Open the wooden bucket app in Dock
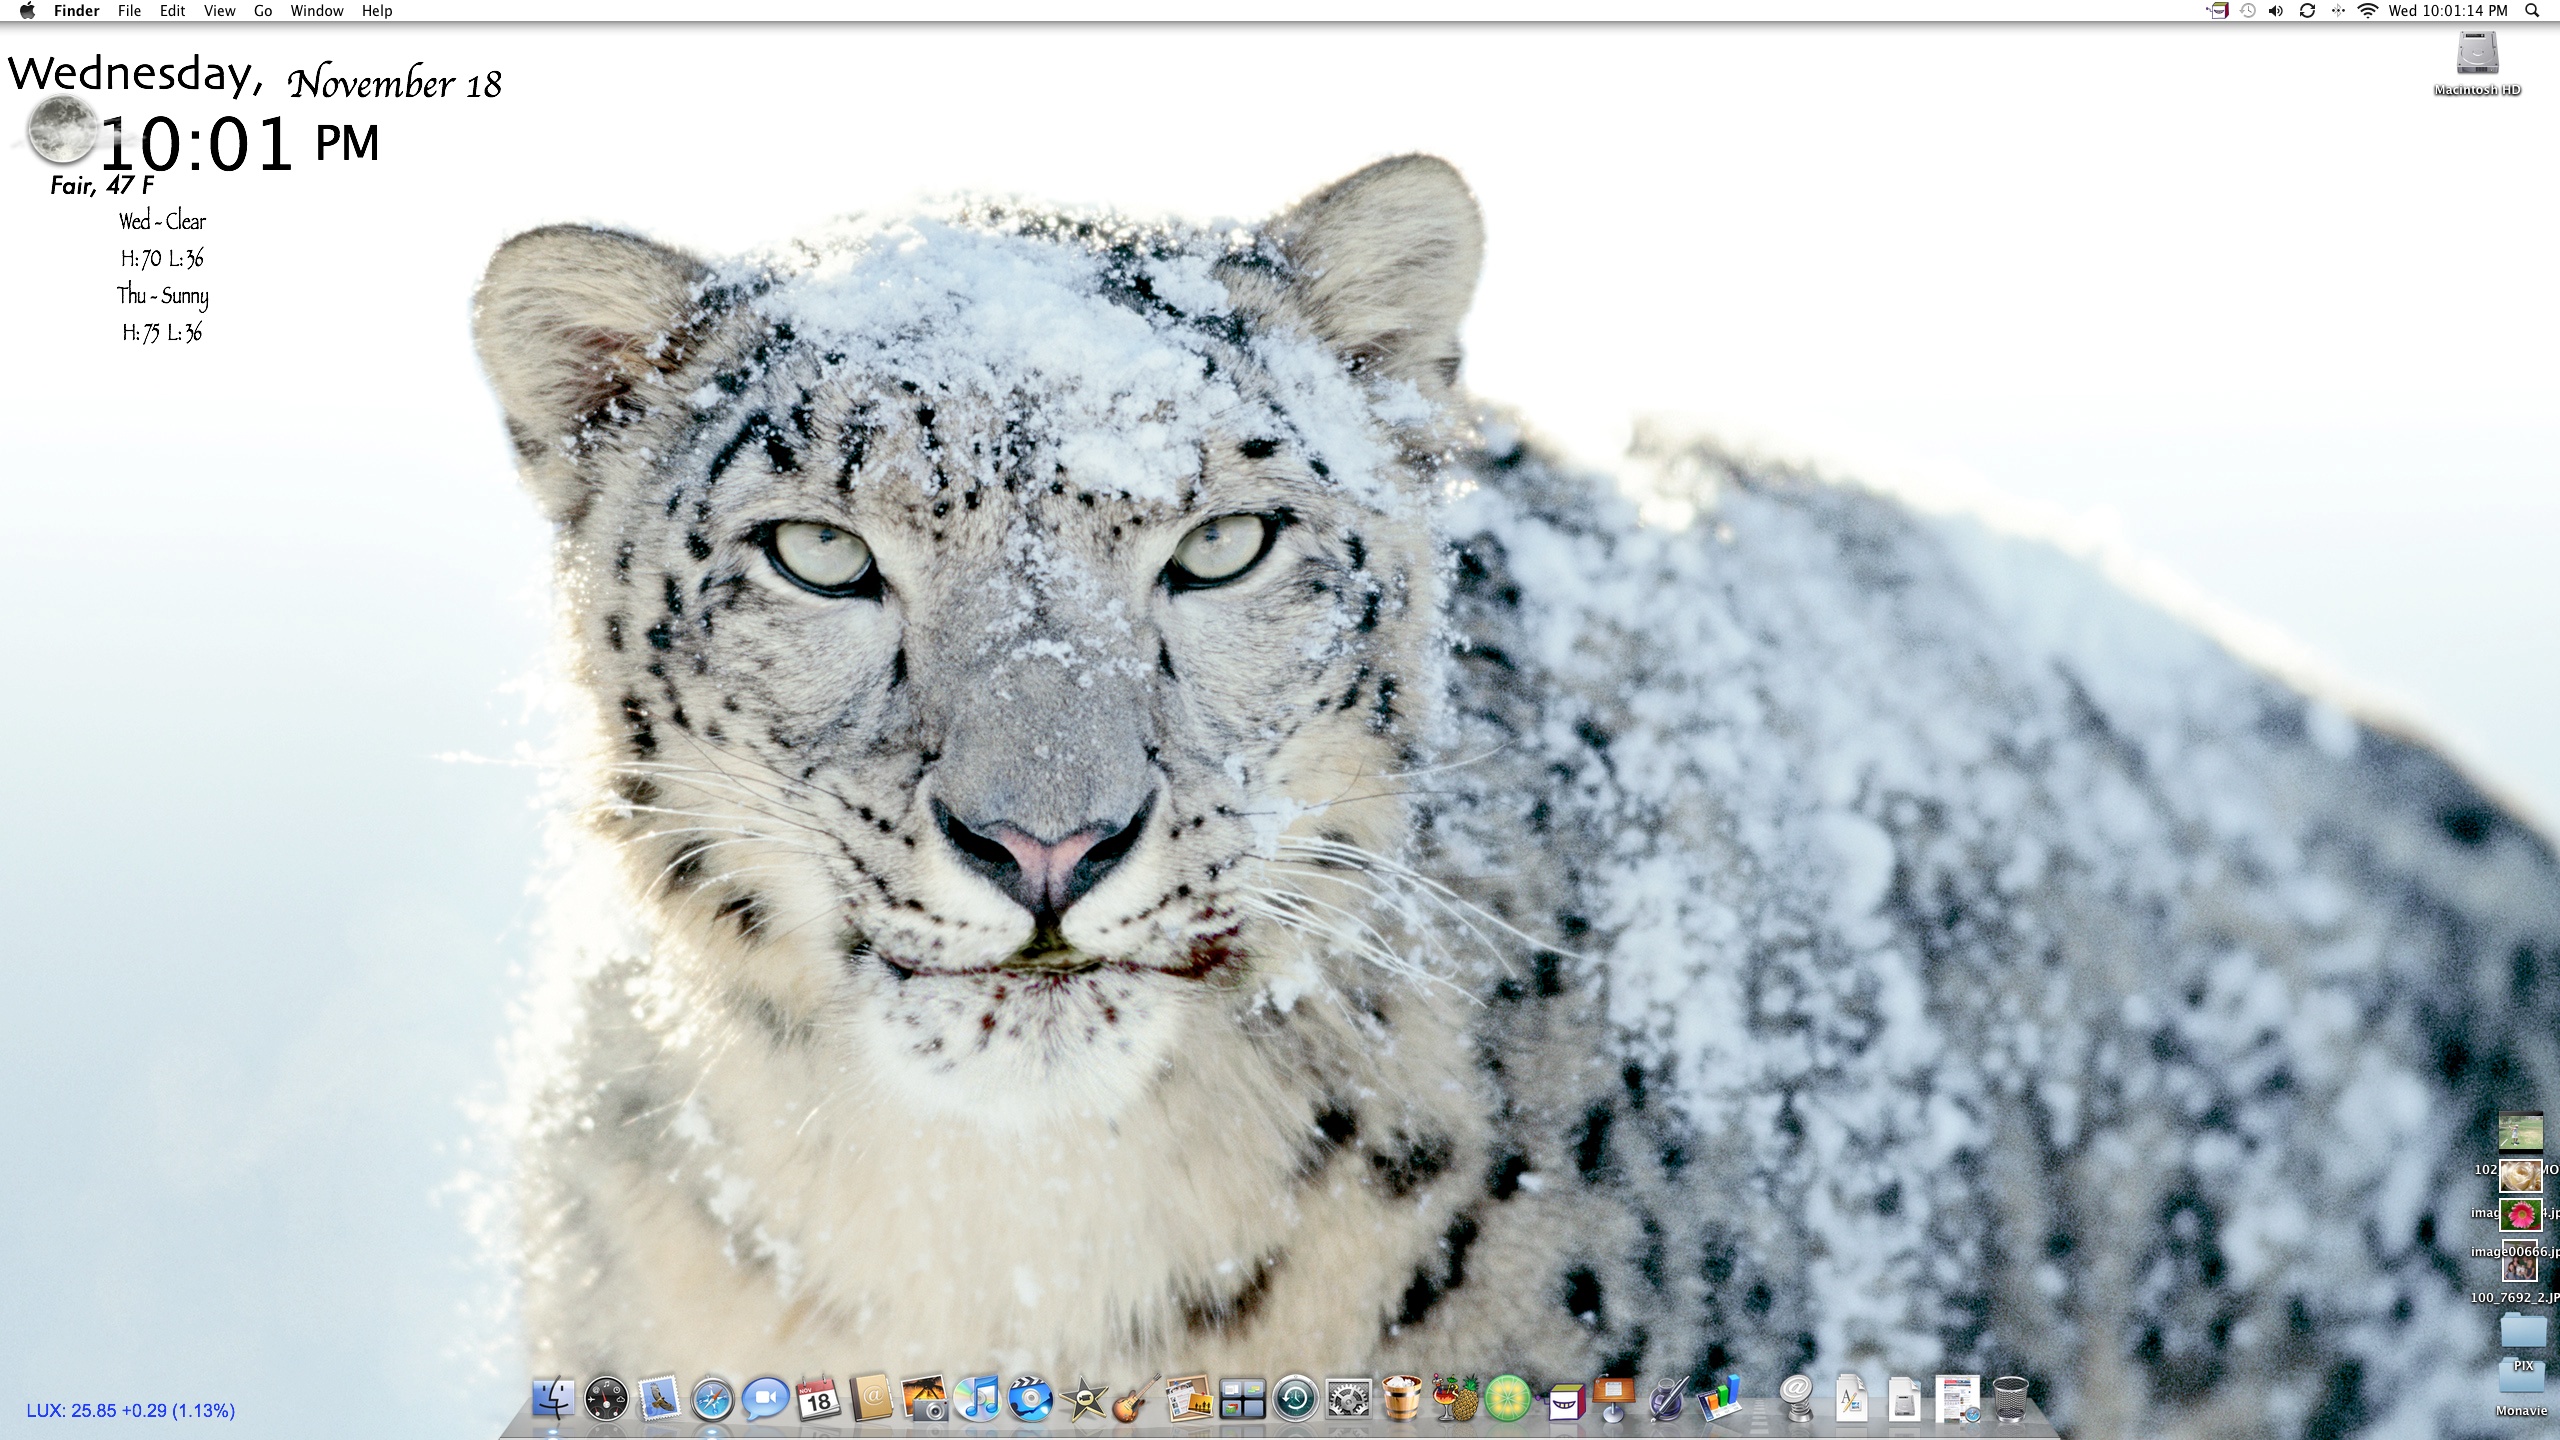Screen dimensions: 2560x1440 [x=1402, y=1397]
